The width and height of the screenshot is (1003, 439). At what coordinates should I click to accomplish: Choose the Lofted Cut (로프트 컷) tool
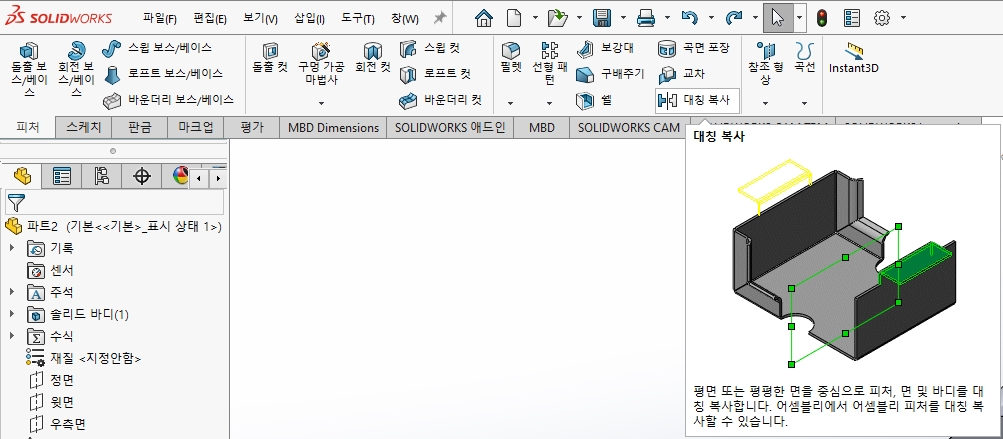point(435,74)
